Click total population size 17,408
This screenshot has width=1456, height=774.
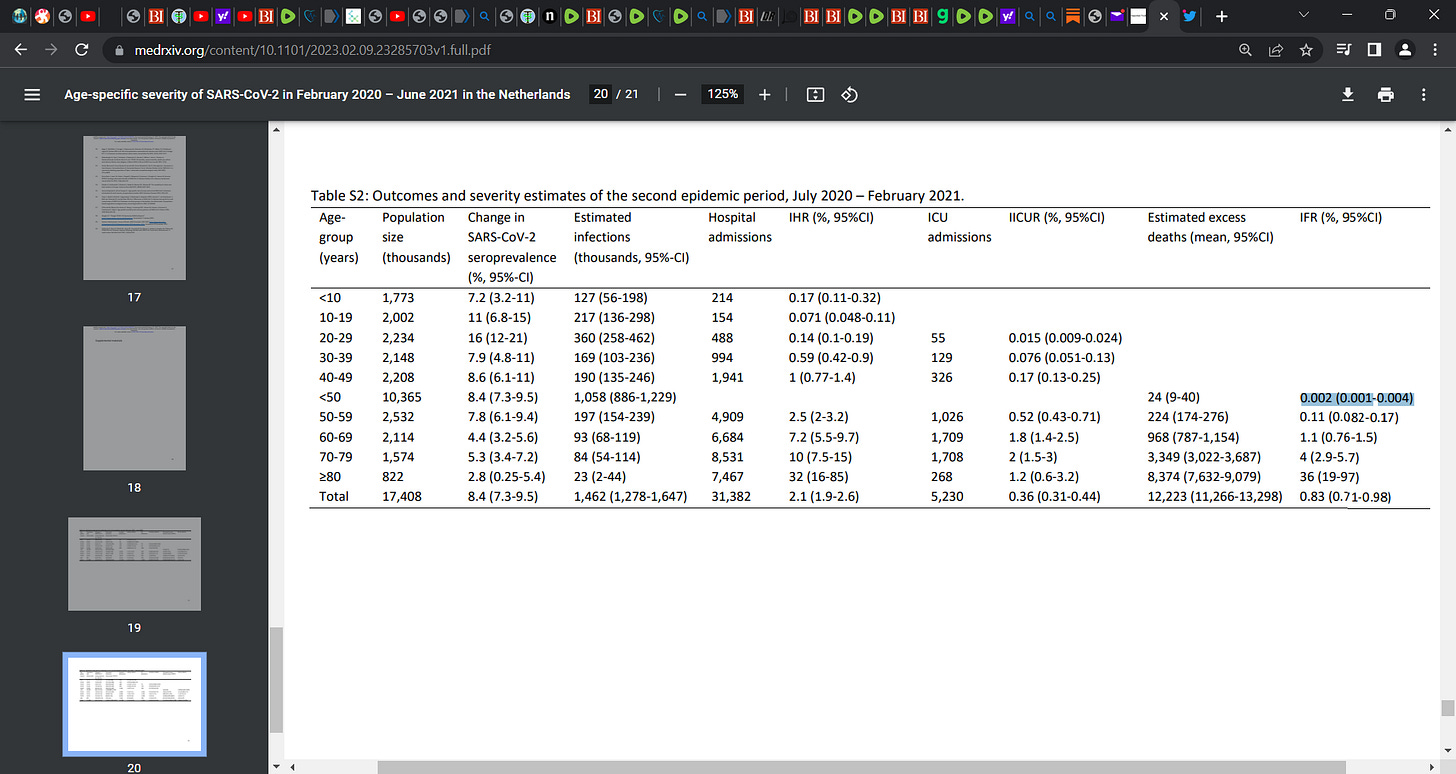402,497
